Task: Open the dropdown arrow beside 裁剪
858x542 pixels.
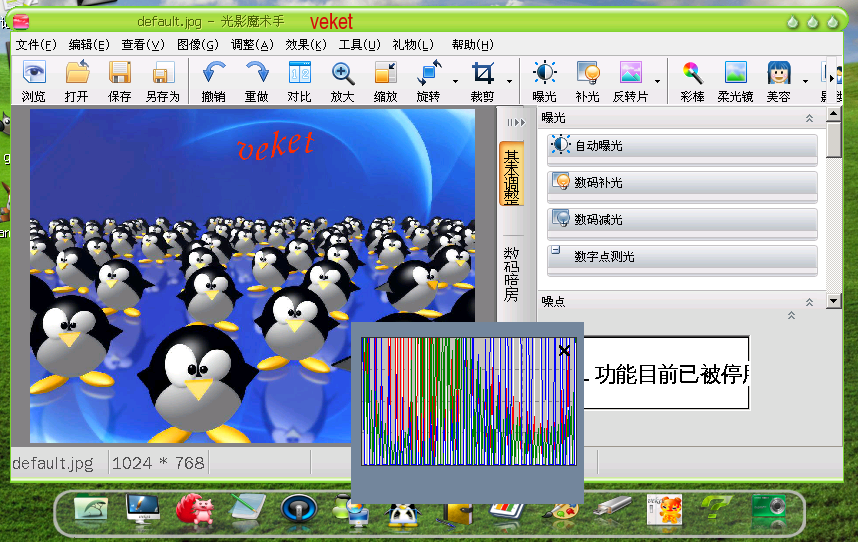Action: point(509,81)
